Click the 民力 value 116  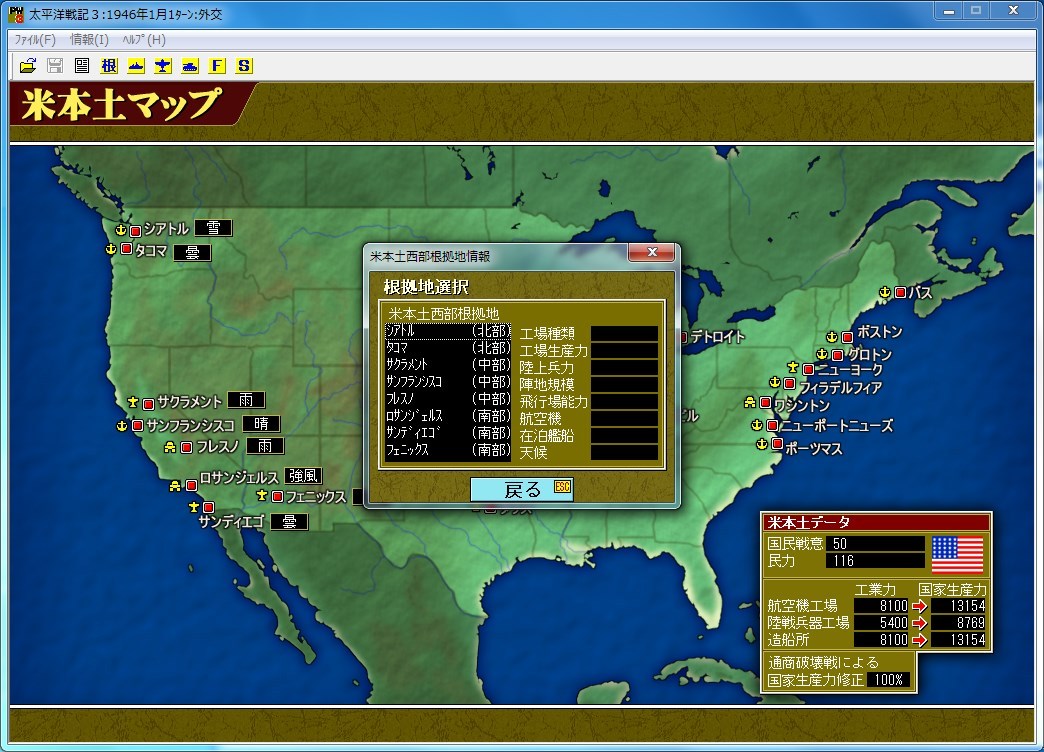coord(875,561)
